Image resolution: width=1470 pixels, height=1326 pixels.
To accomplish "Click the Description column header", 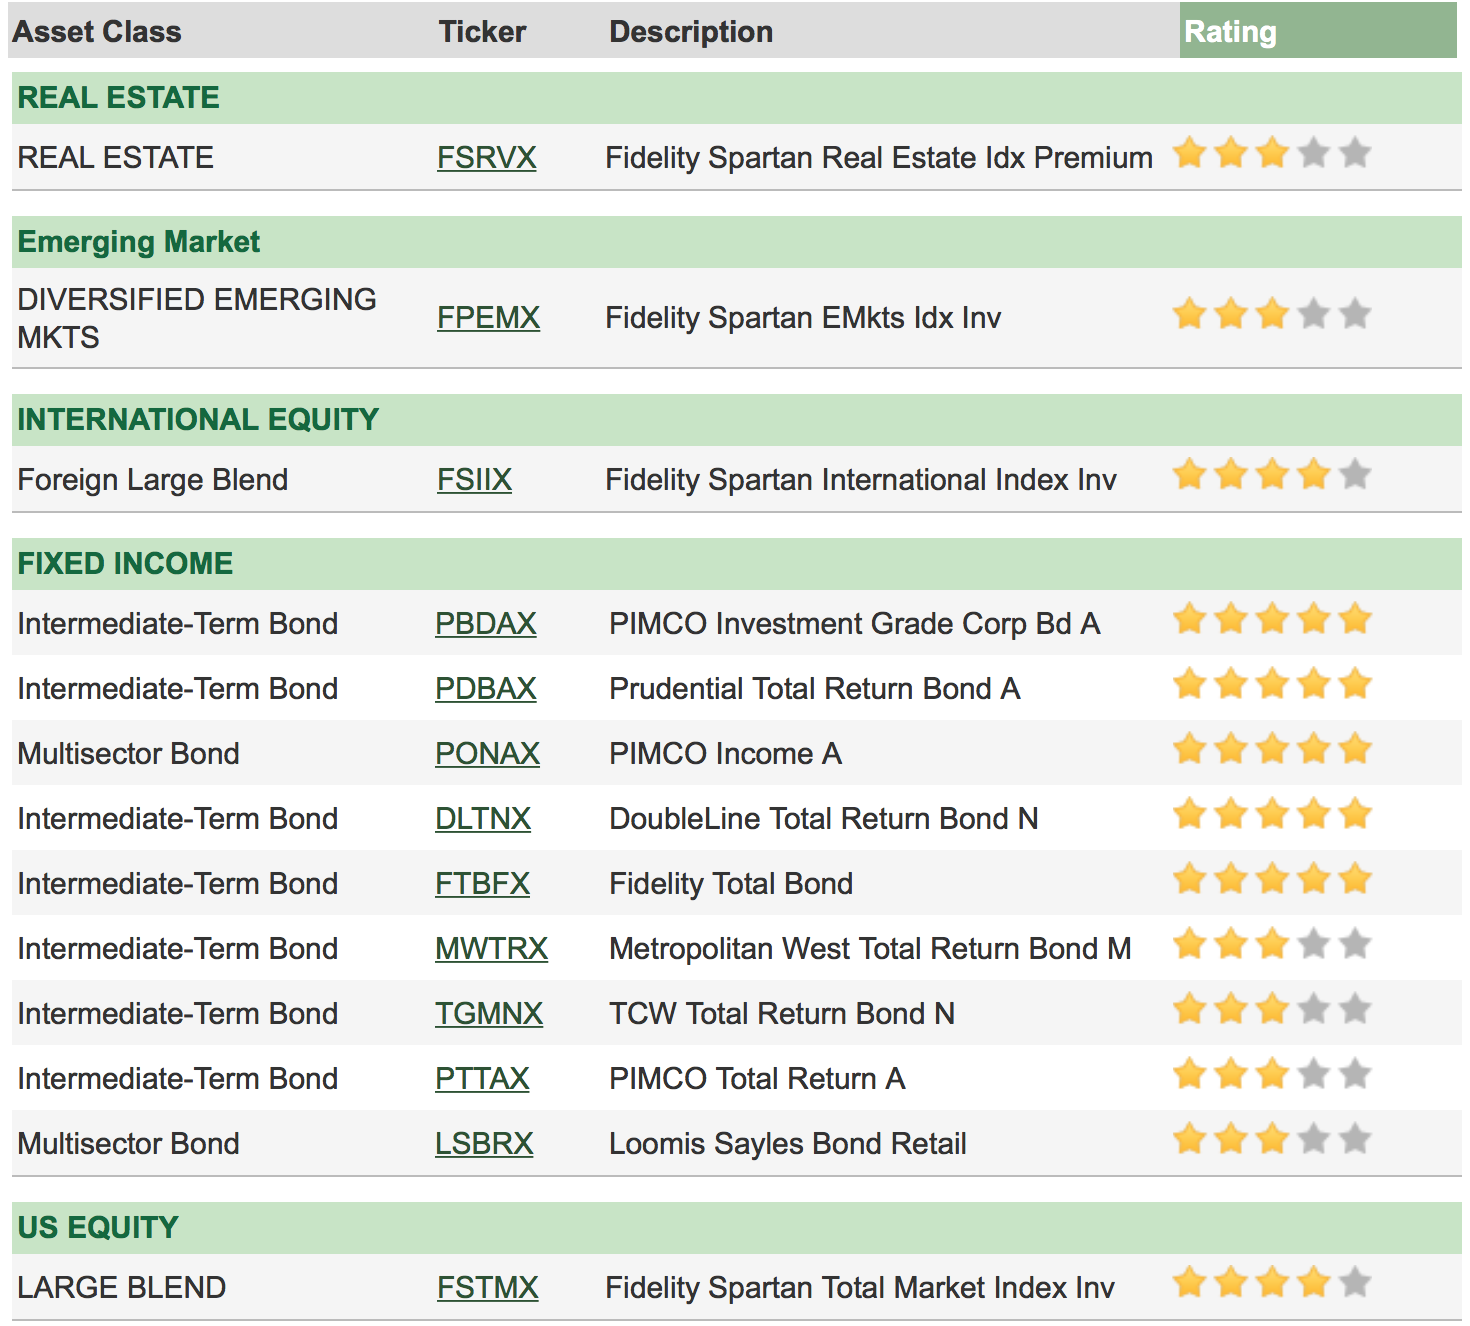I will tap(691, 32).
